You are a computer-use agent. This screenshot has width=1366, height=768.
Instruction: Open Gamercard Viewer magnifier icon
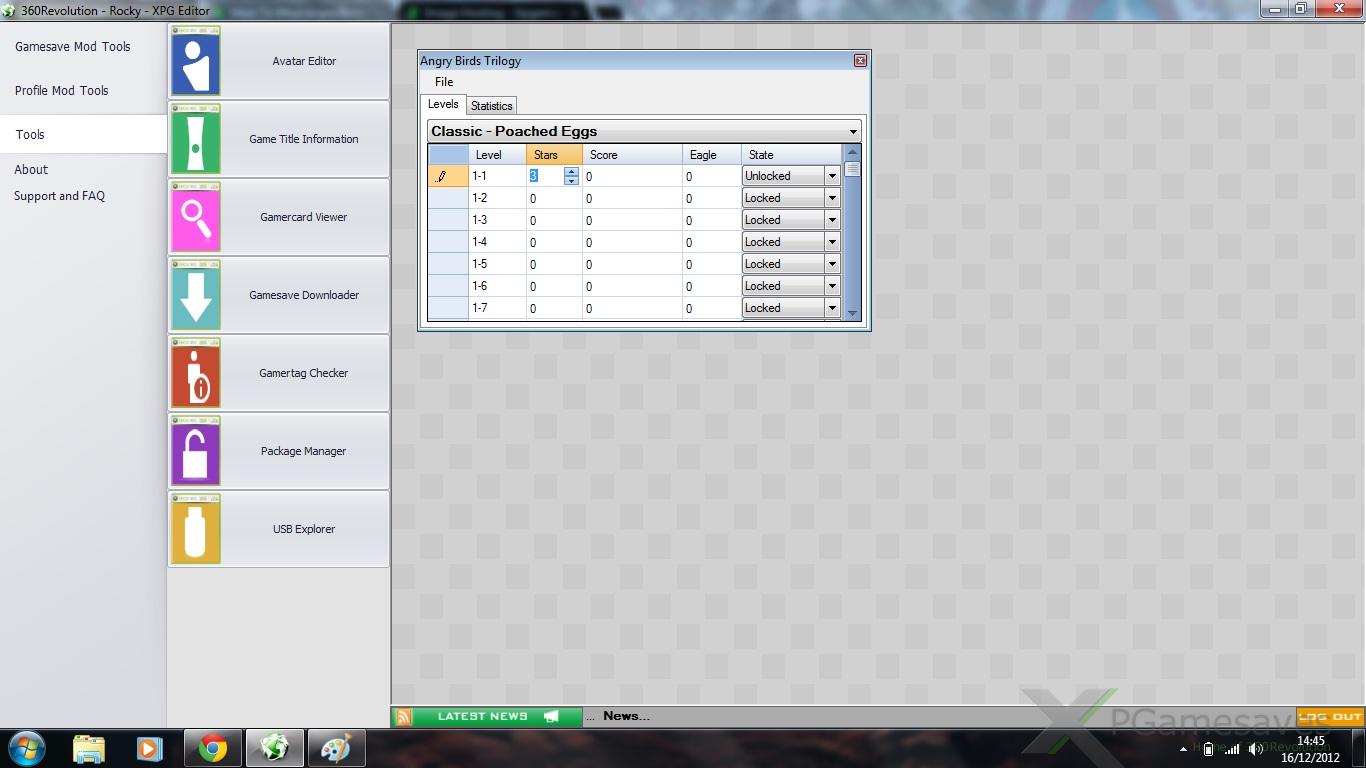(x=196, y=217)
